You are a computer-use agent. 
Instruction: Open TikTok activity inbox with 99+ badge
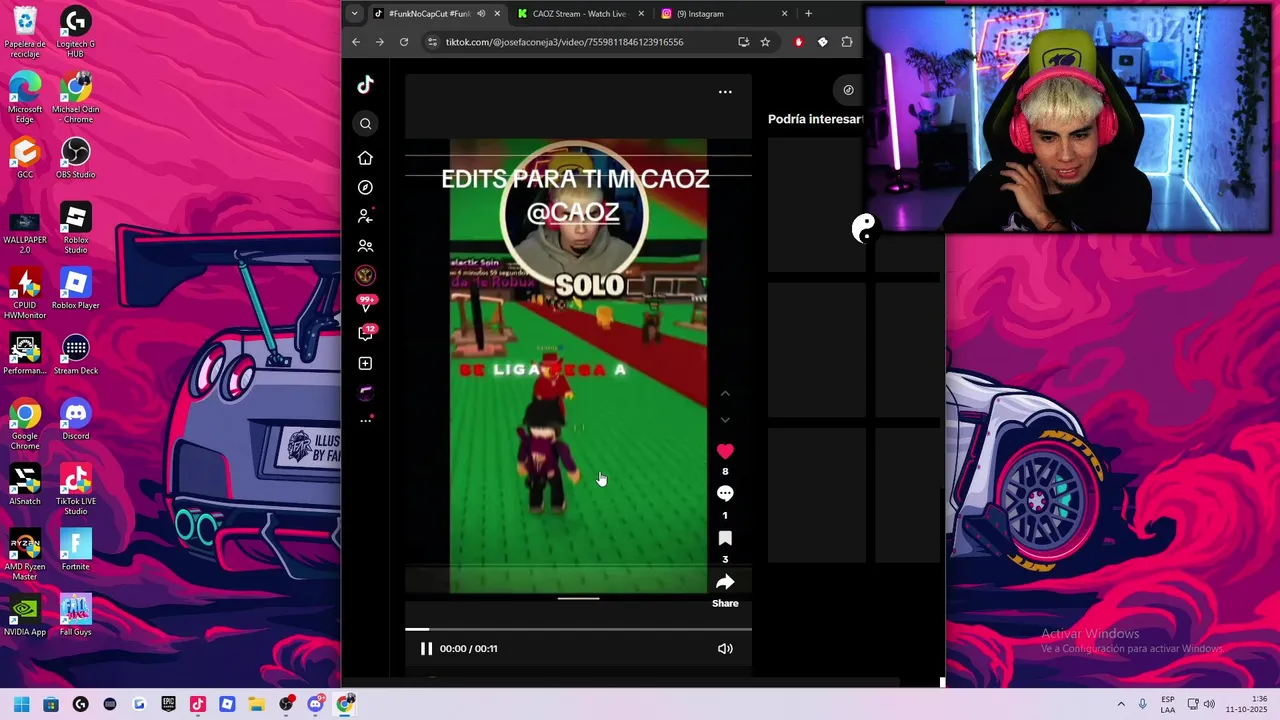pos(366,304)
